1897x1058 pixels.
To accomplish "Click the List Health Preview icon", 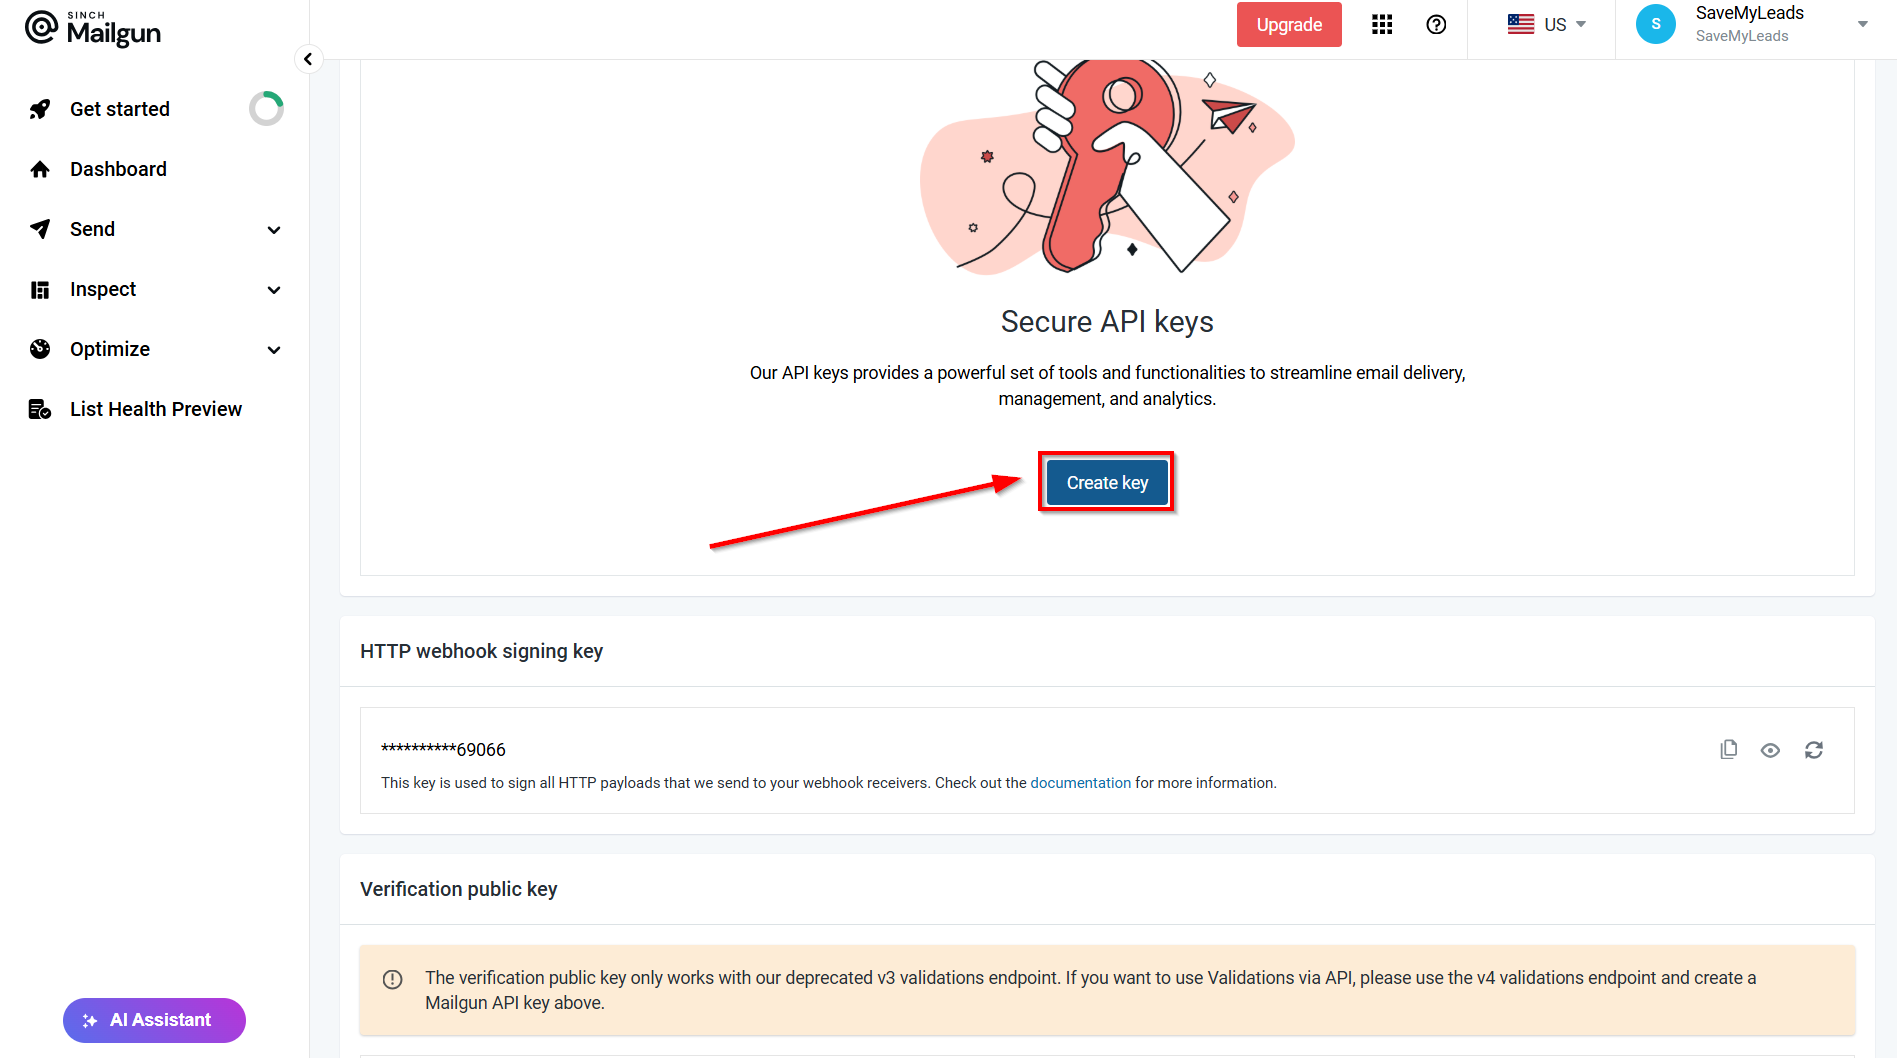I will tap(40, 409).
